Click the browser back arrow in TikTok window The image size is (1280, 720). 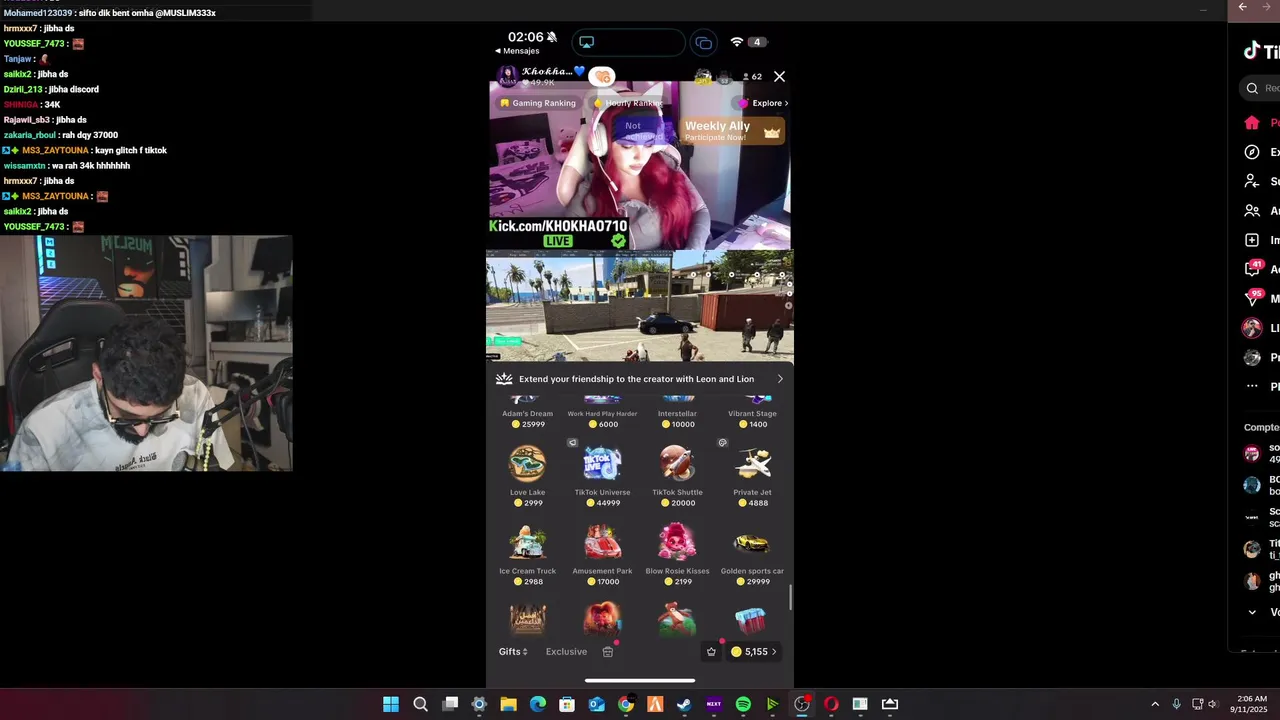click(1242, 7)
